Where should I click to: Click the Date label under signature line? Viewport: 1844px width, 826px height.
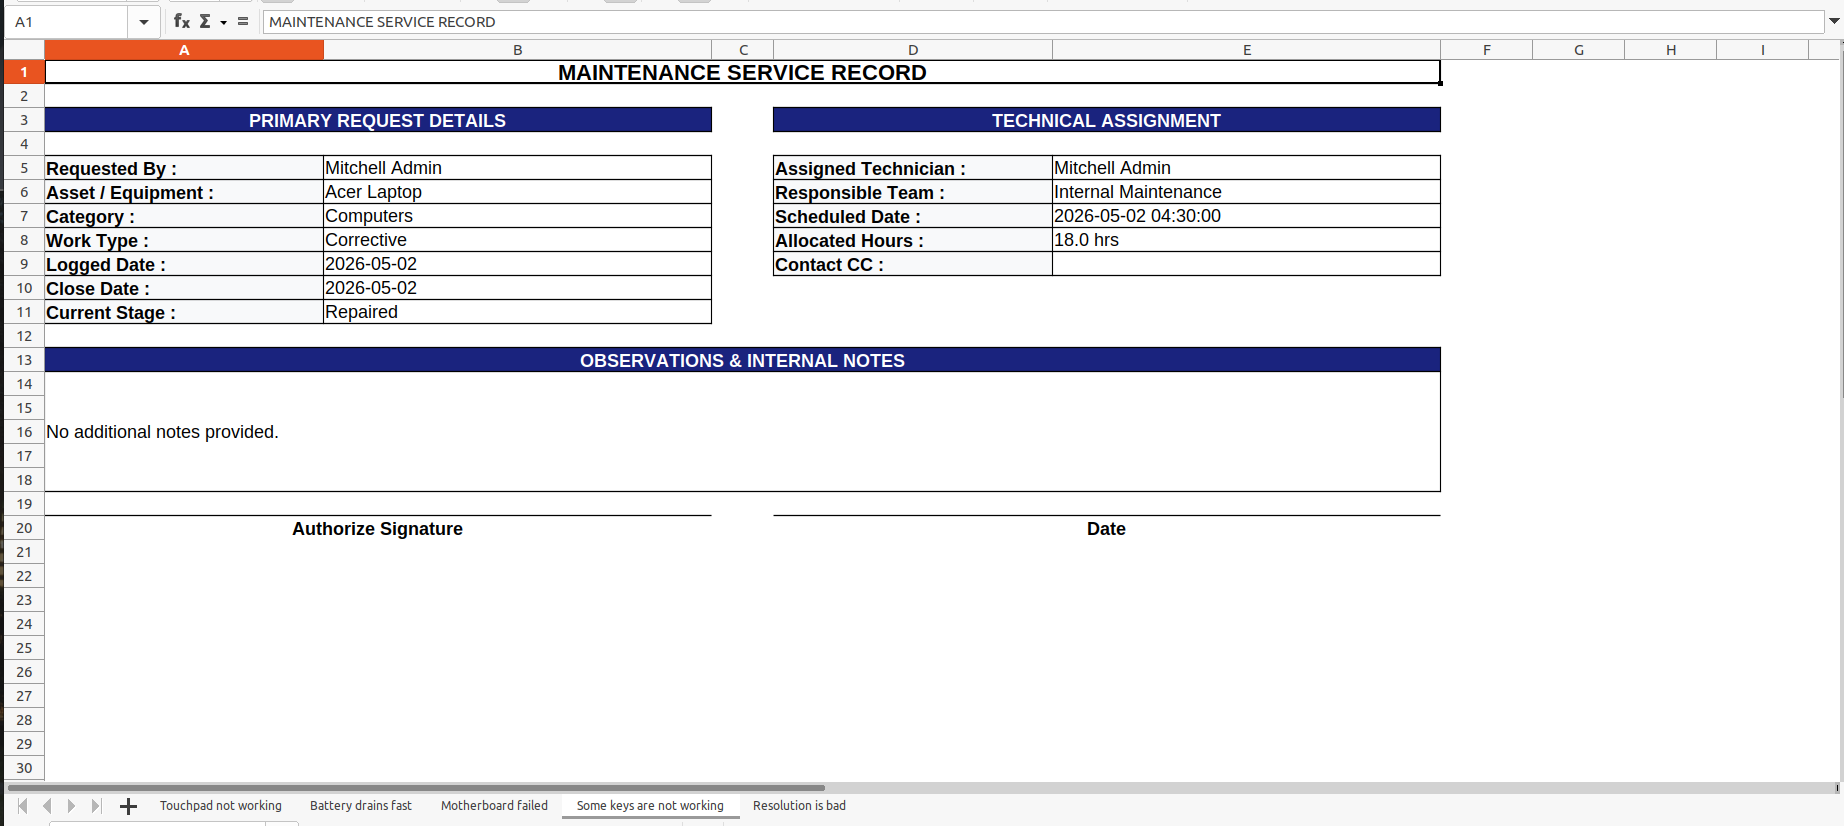point(1106,529)
